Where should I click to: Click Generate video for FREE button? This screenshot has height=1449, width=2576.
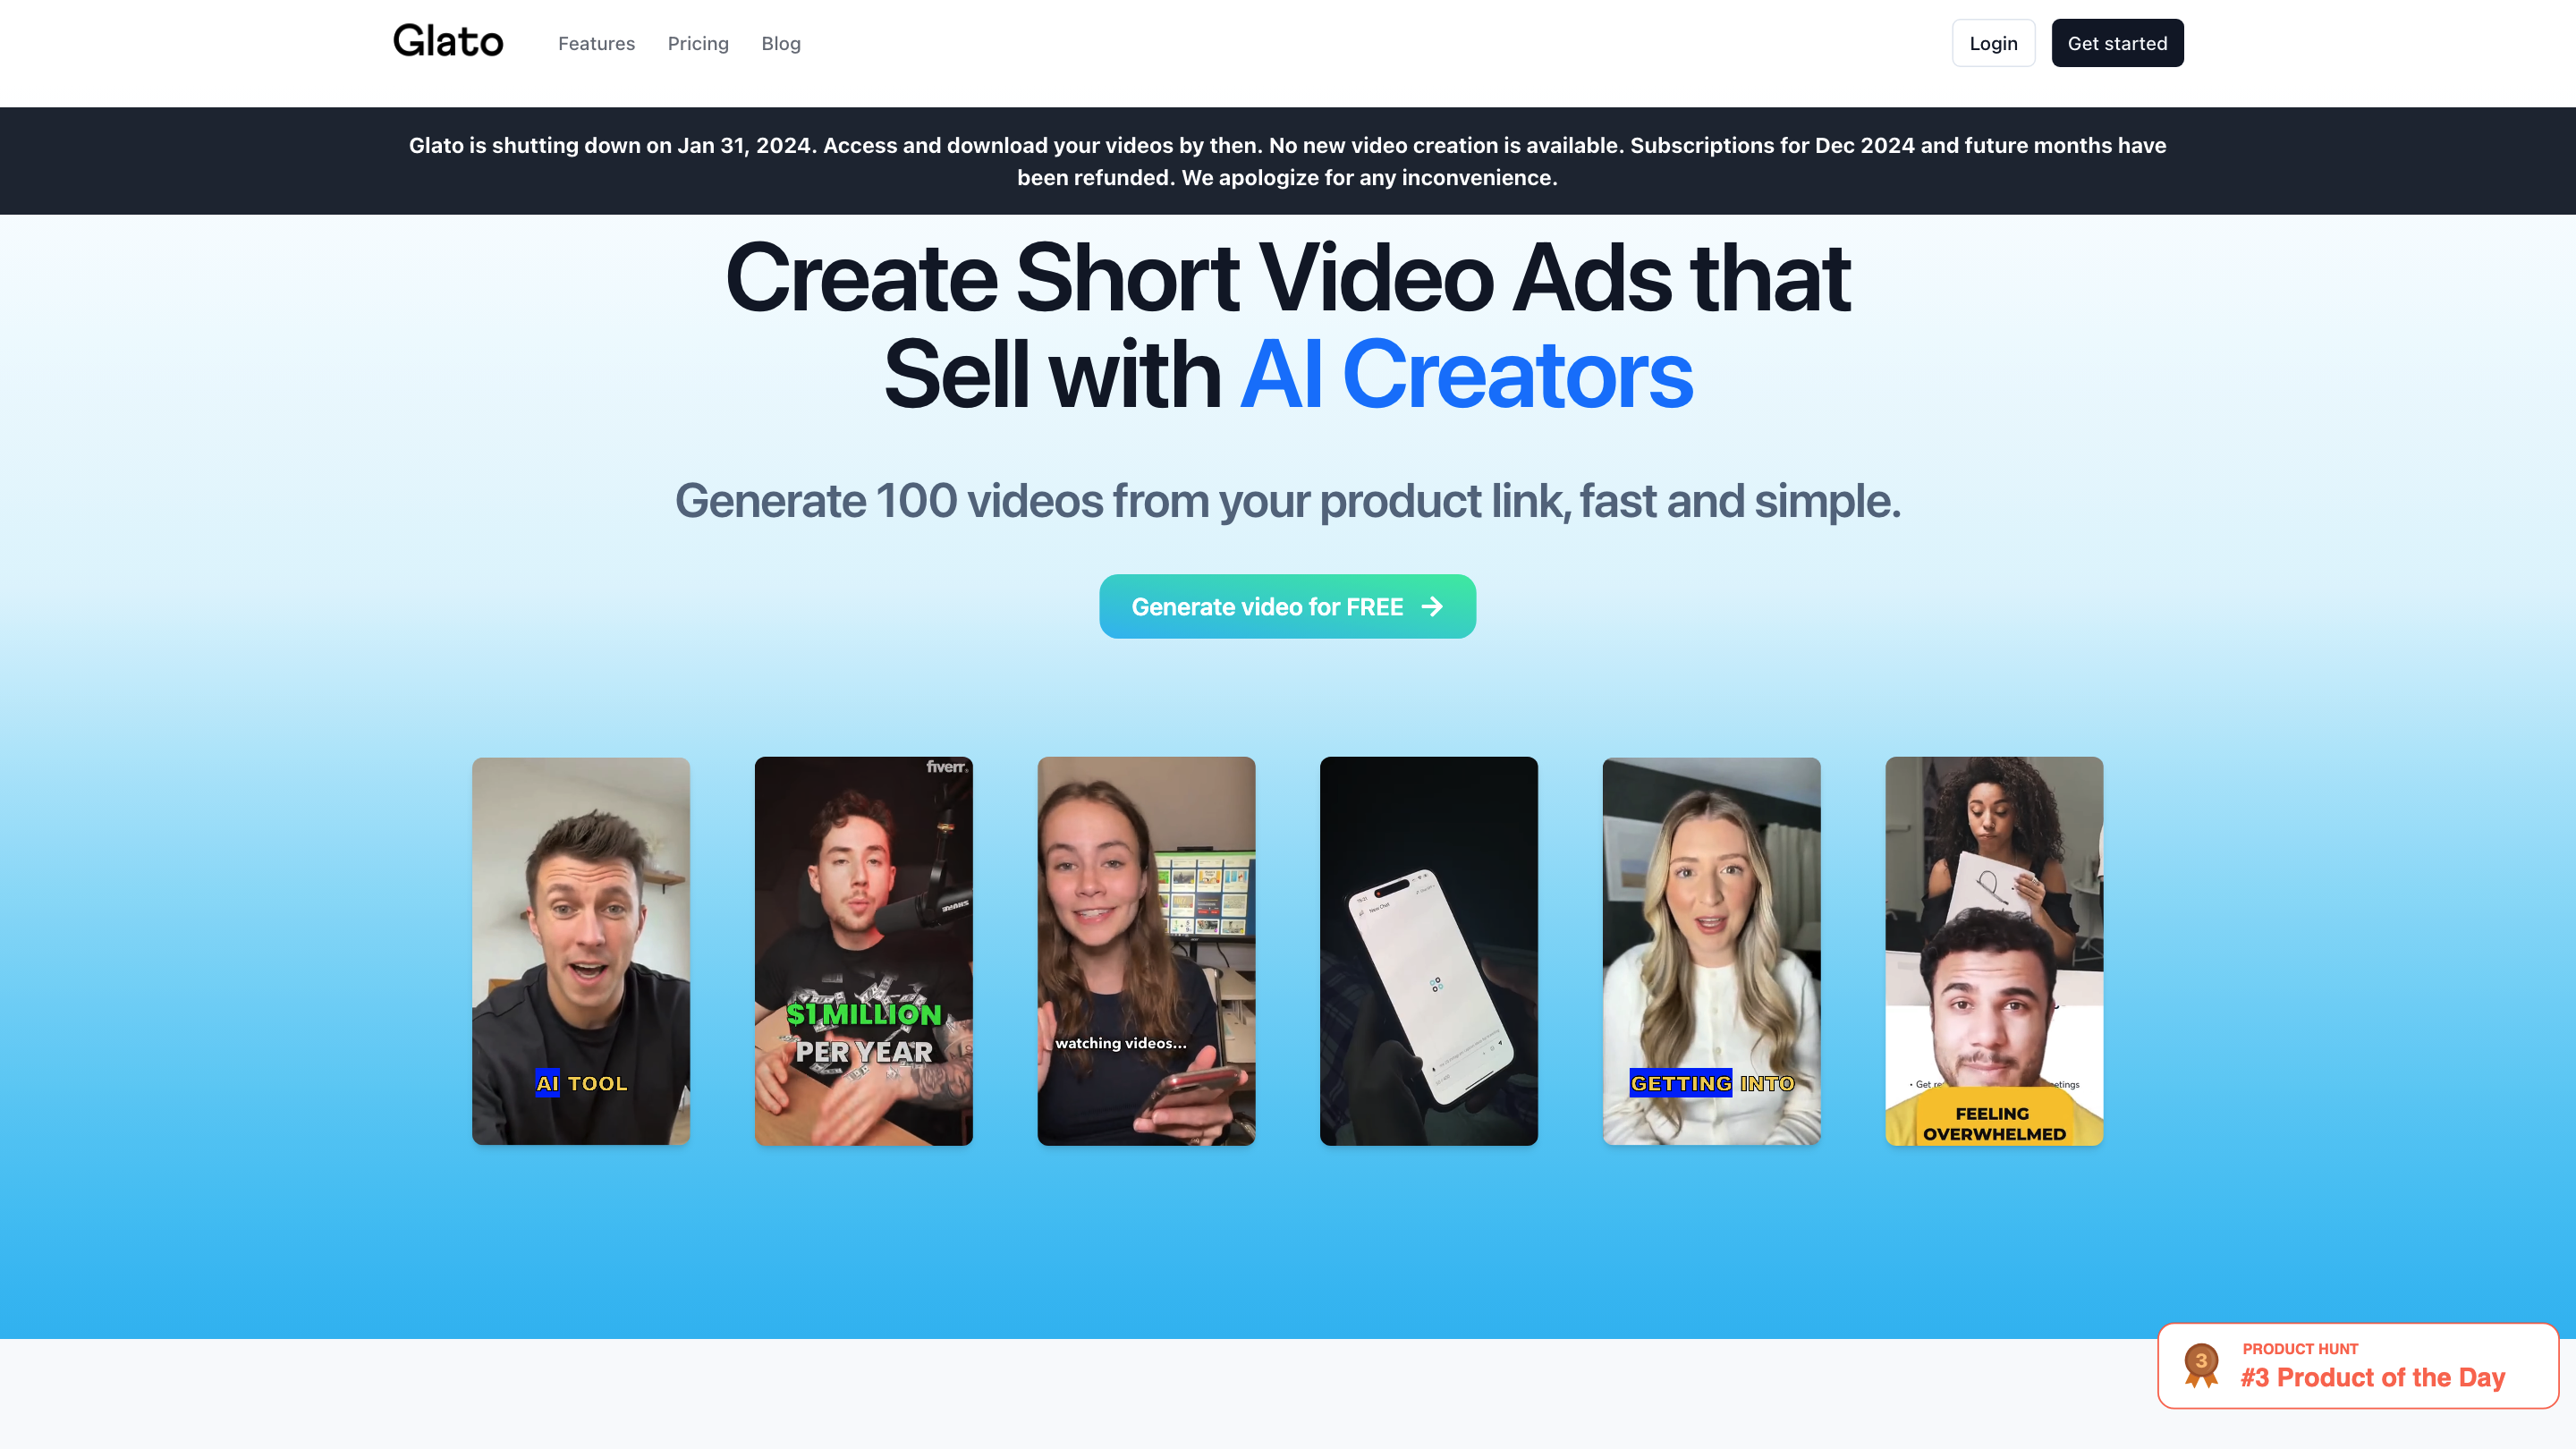tap(1266, 606)
